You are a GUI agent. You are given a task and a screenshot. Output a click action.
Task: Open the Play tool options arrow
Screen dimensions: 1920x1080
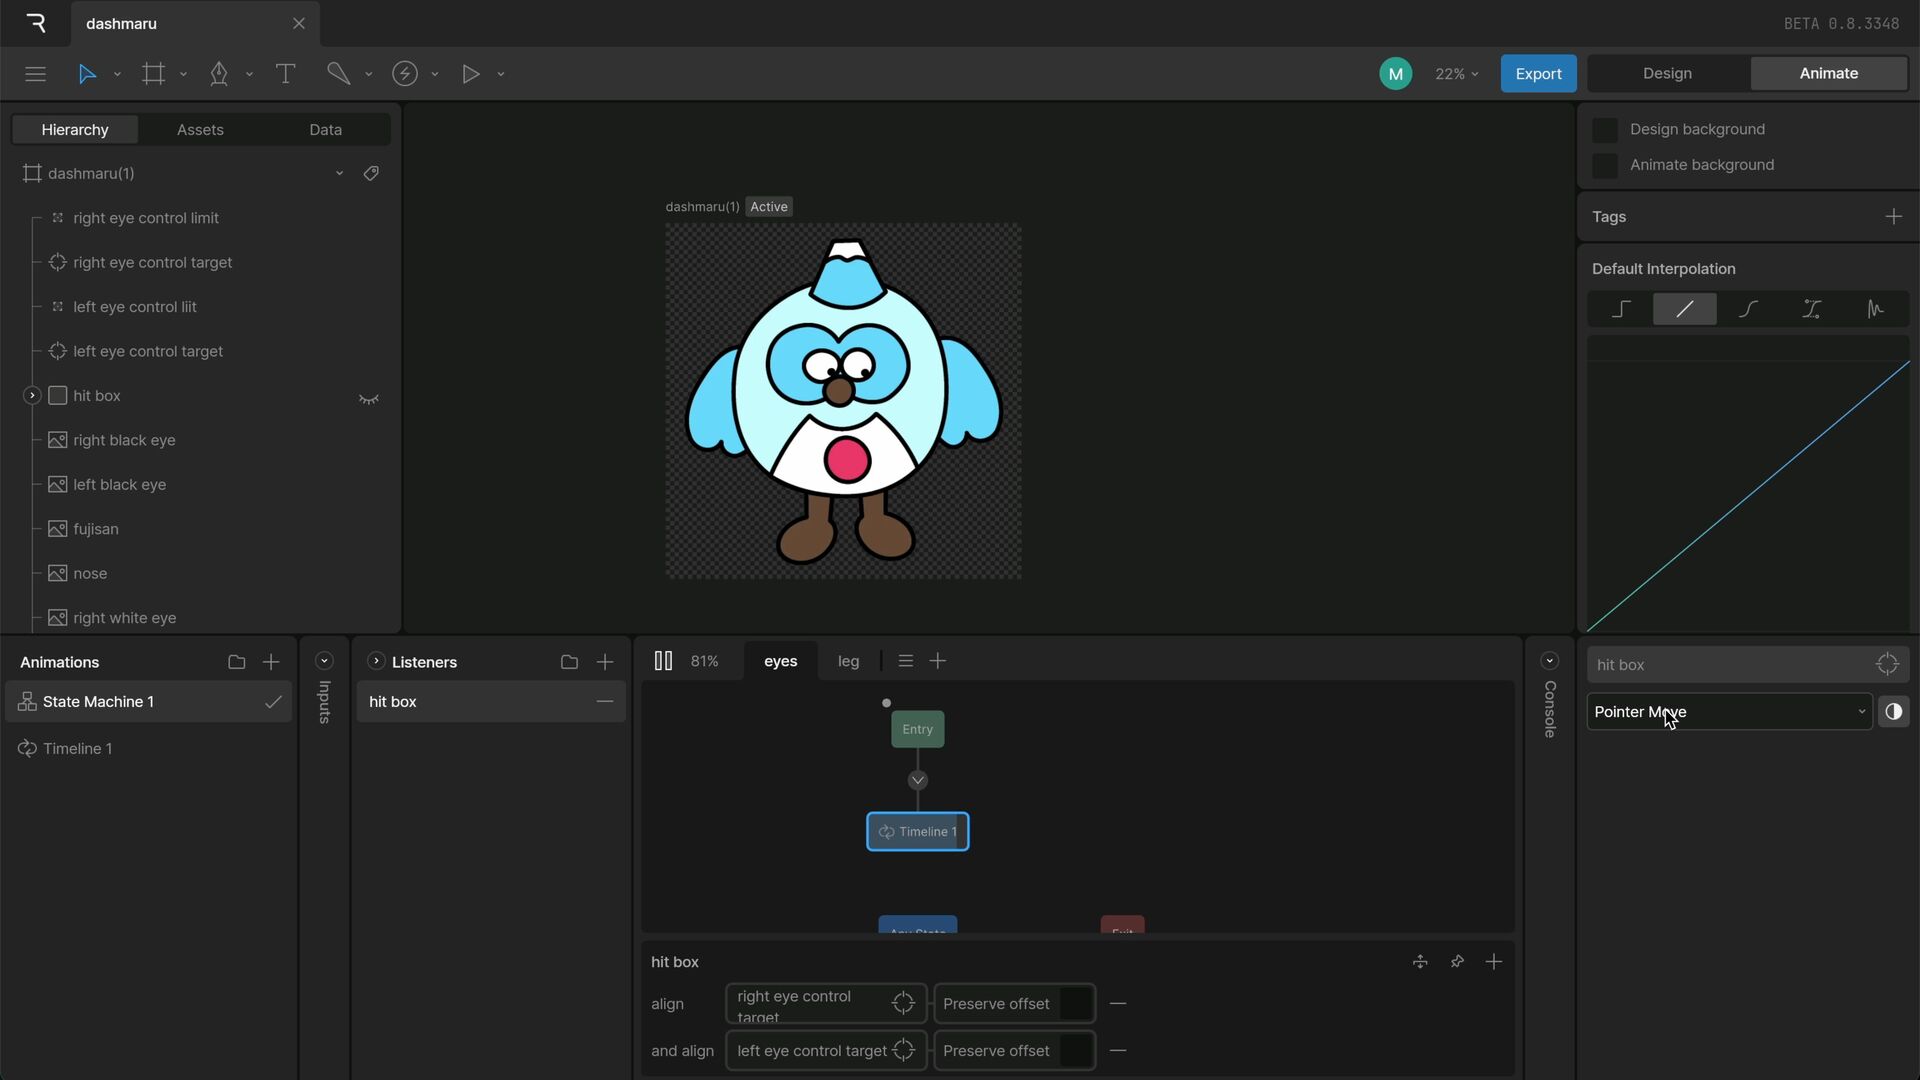click(501, 74)
